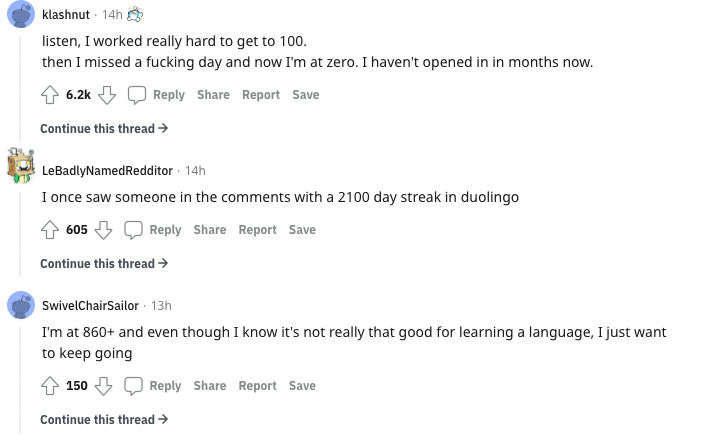Click LeBadlyNamedRedditor's avatar image
The width and height of the screenshot is (705, 446).
21,167
